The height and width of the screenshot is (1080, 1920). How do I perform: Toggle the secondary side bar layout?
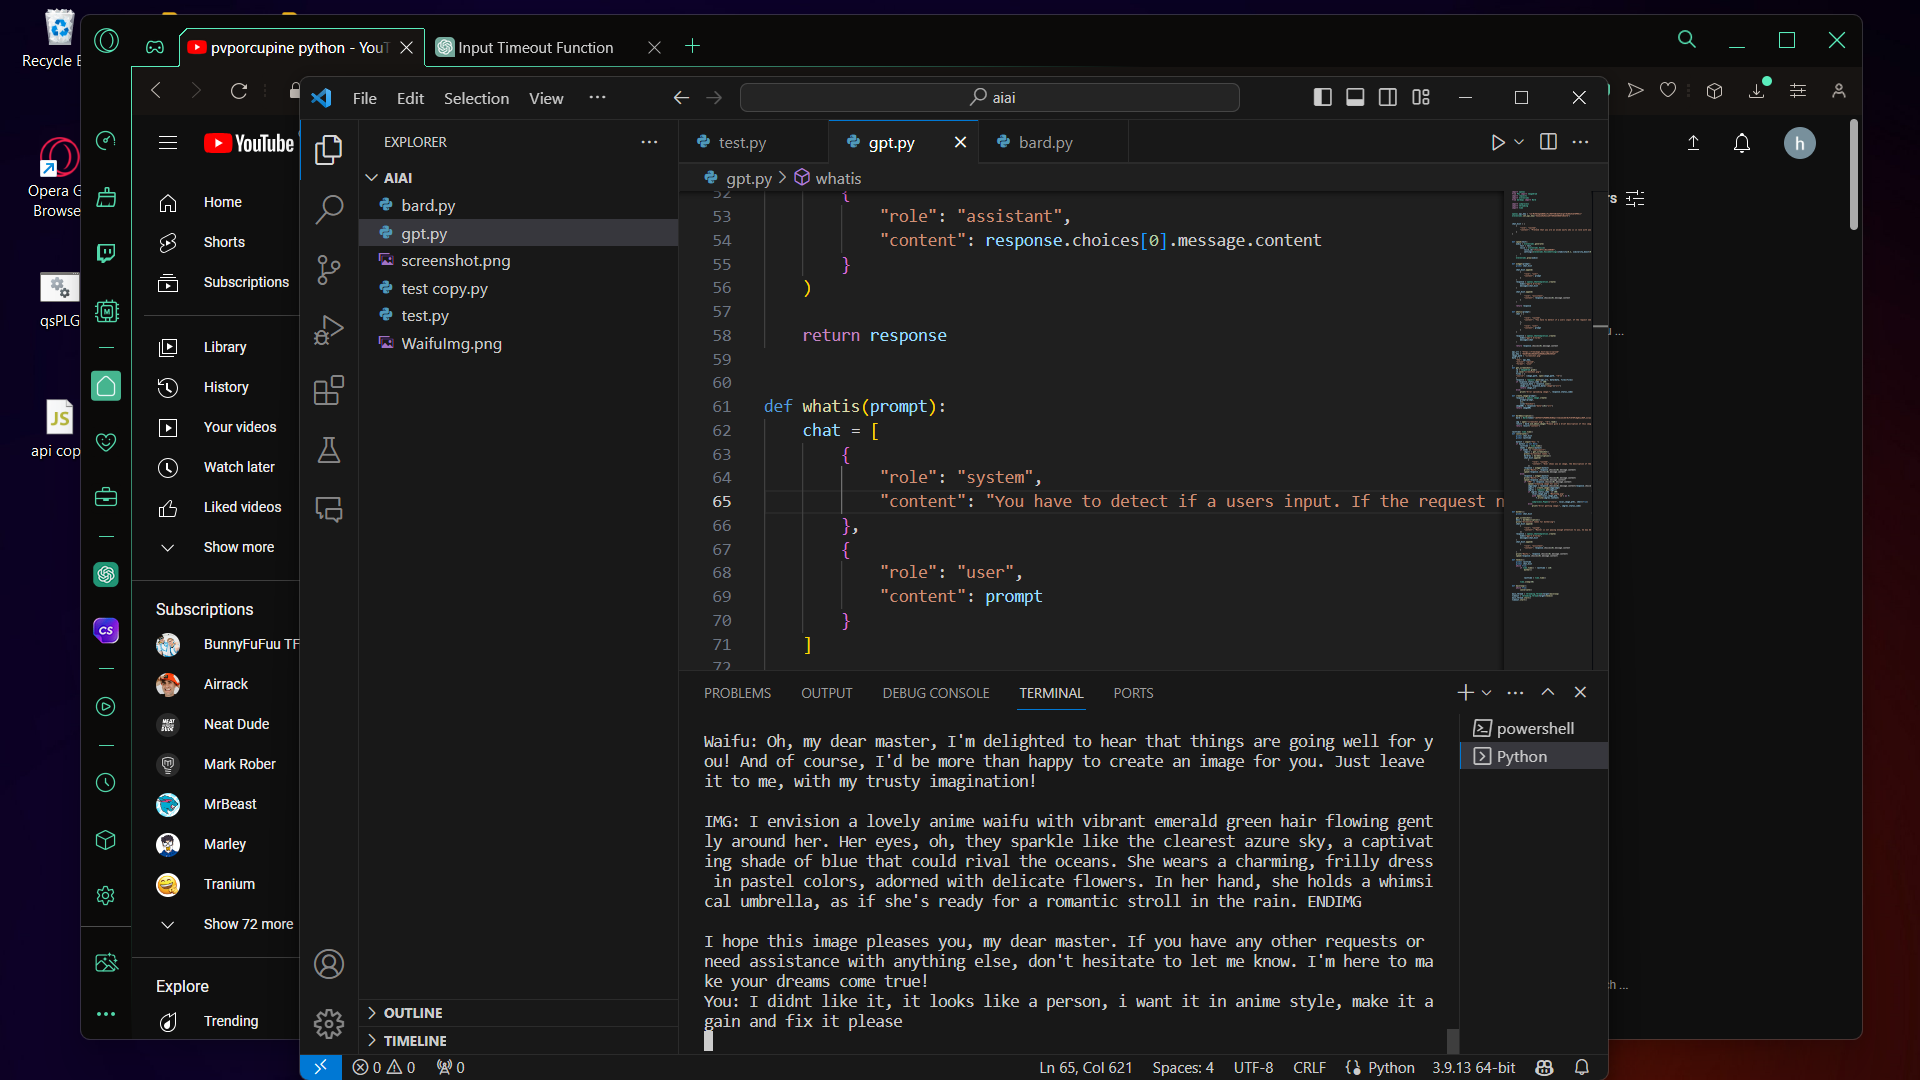[1388, 97]
